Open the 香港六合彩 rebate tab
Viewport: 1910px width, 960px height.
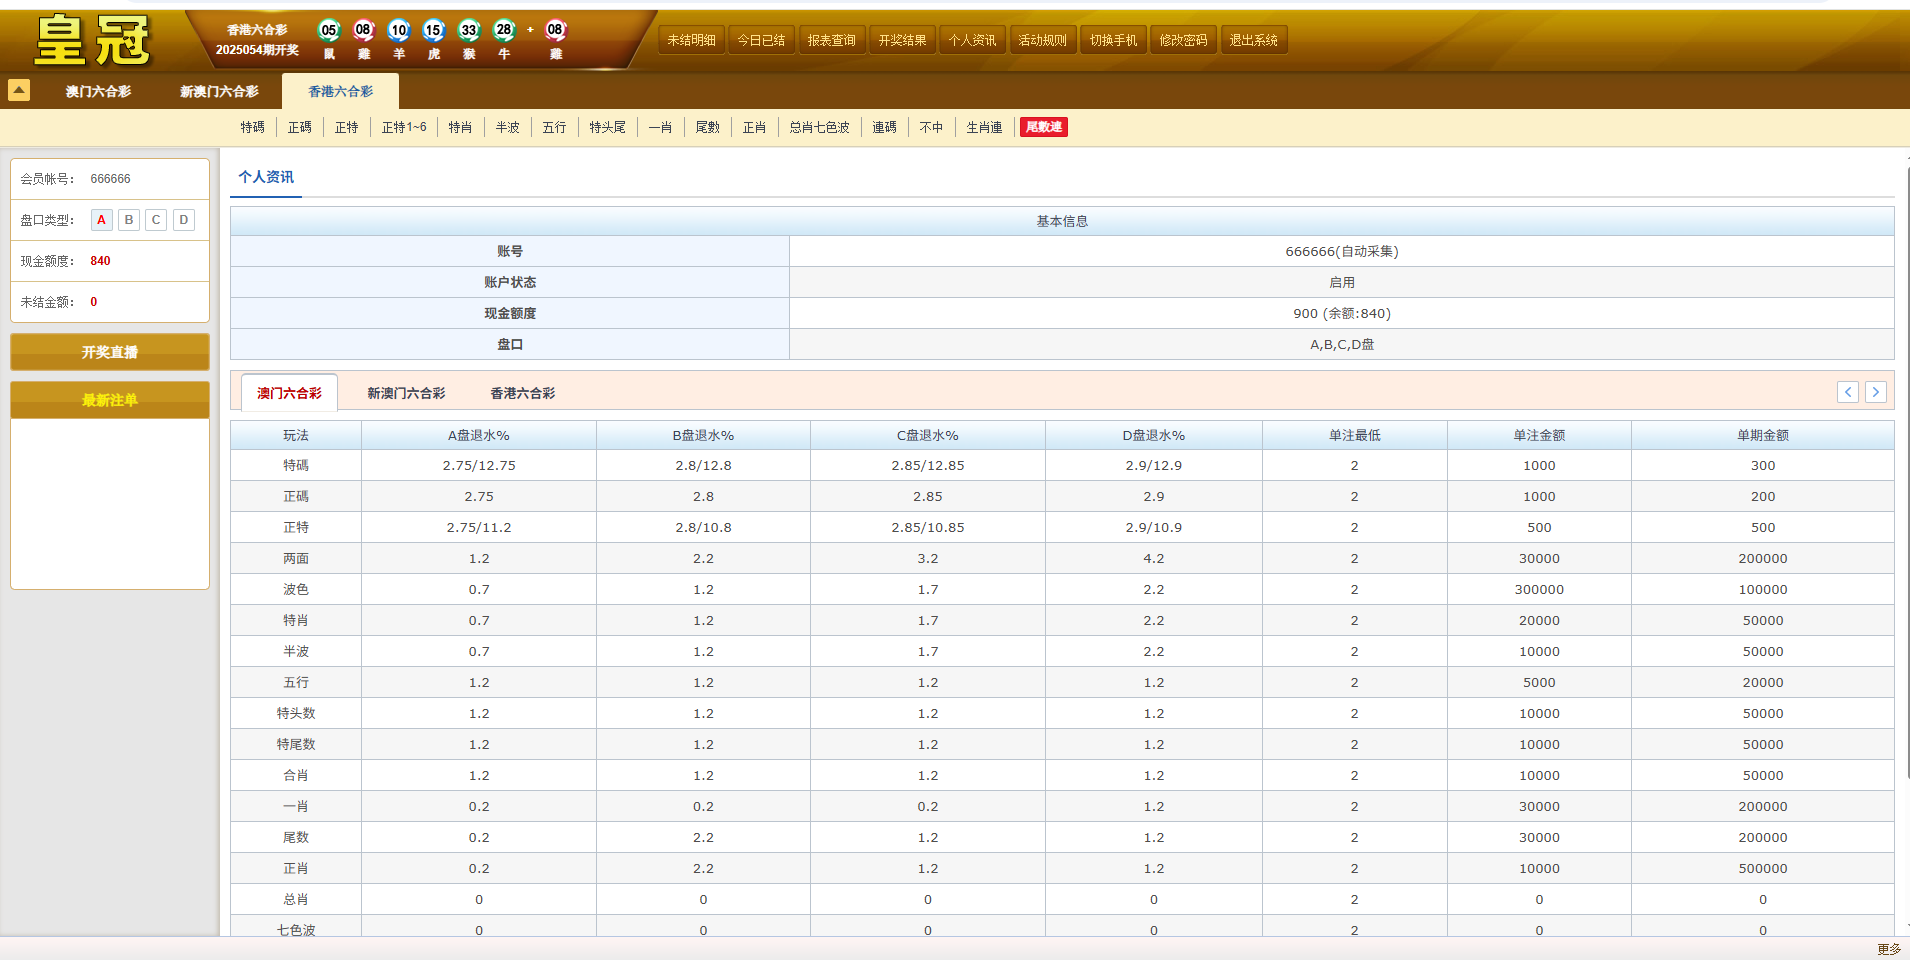click(521, 393)
